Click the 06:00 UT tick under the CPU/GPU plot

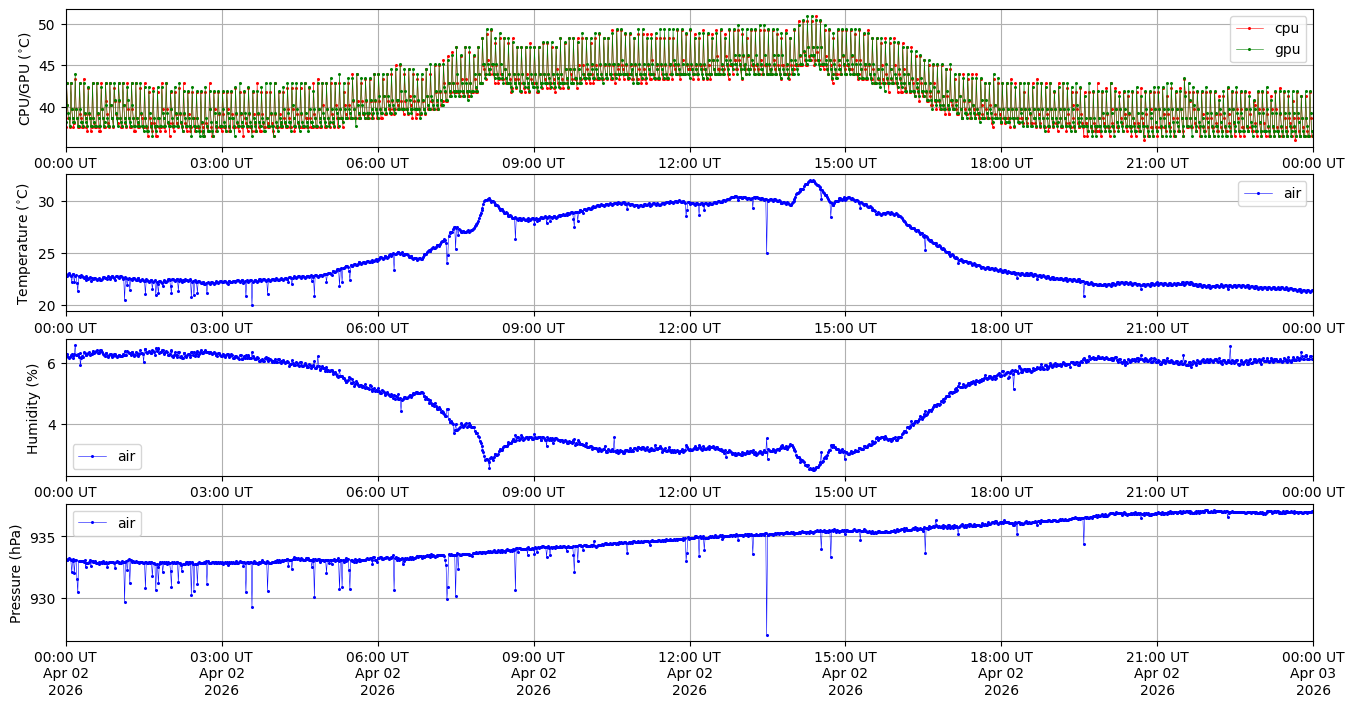377,163
